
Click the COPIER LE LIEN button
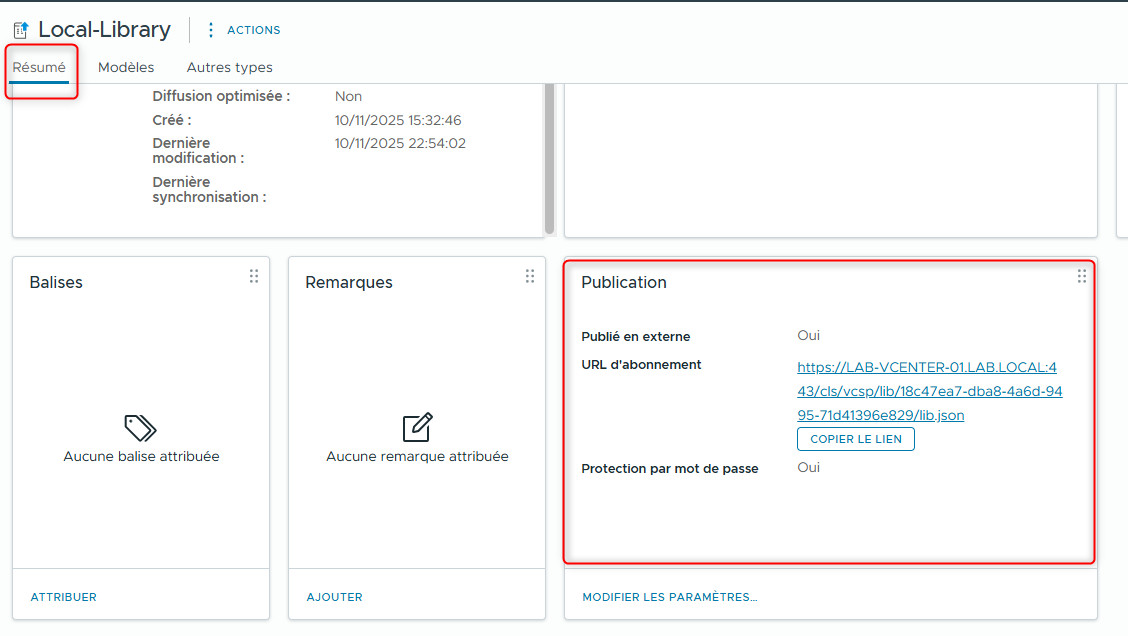[x=855, y=438]
